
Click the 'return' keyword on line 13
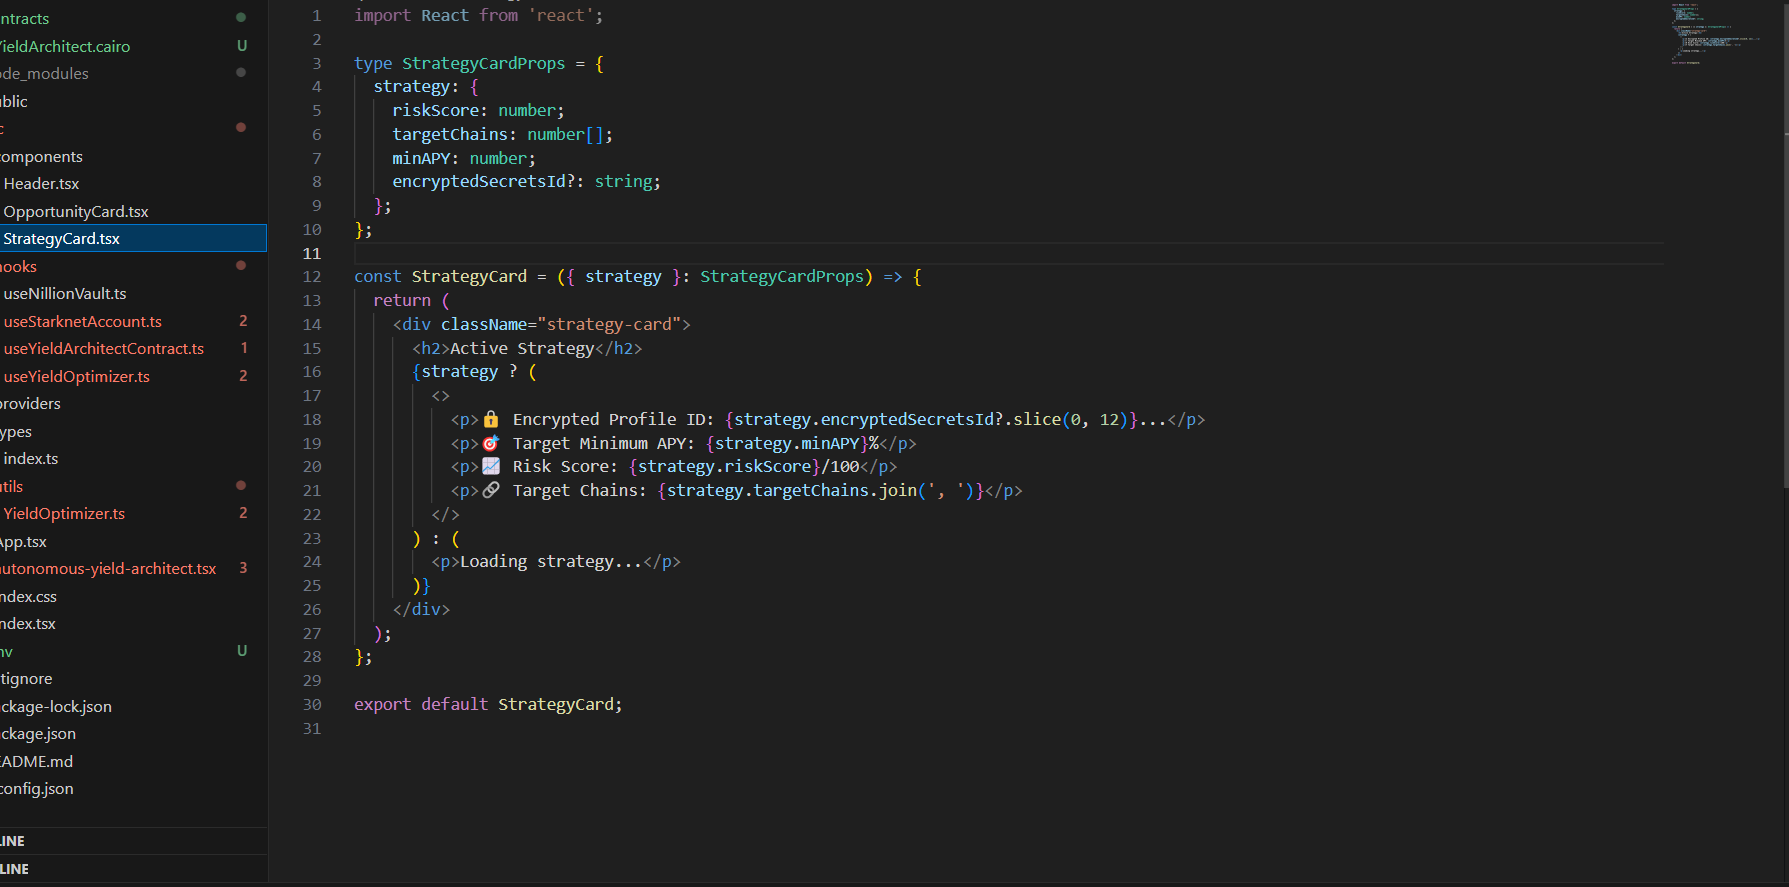click(402, 300)
